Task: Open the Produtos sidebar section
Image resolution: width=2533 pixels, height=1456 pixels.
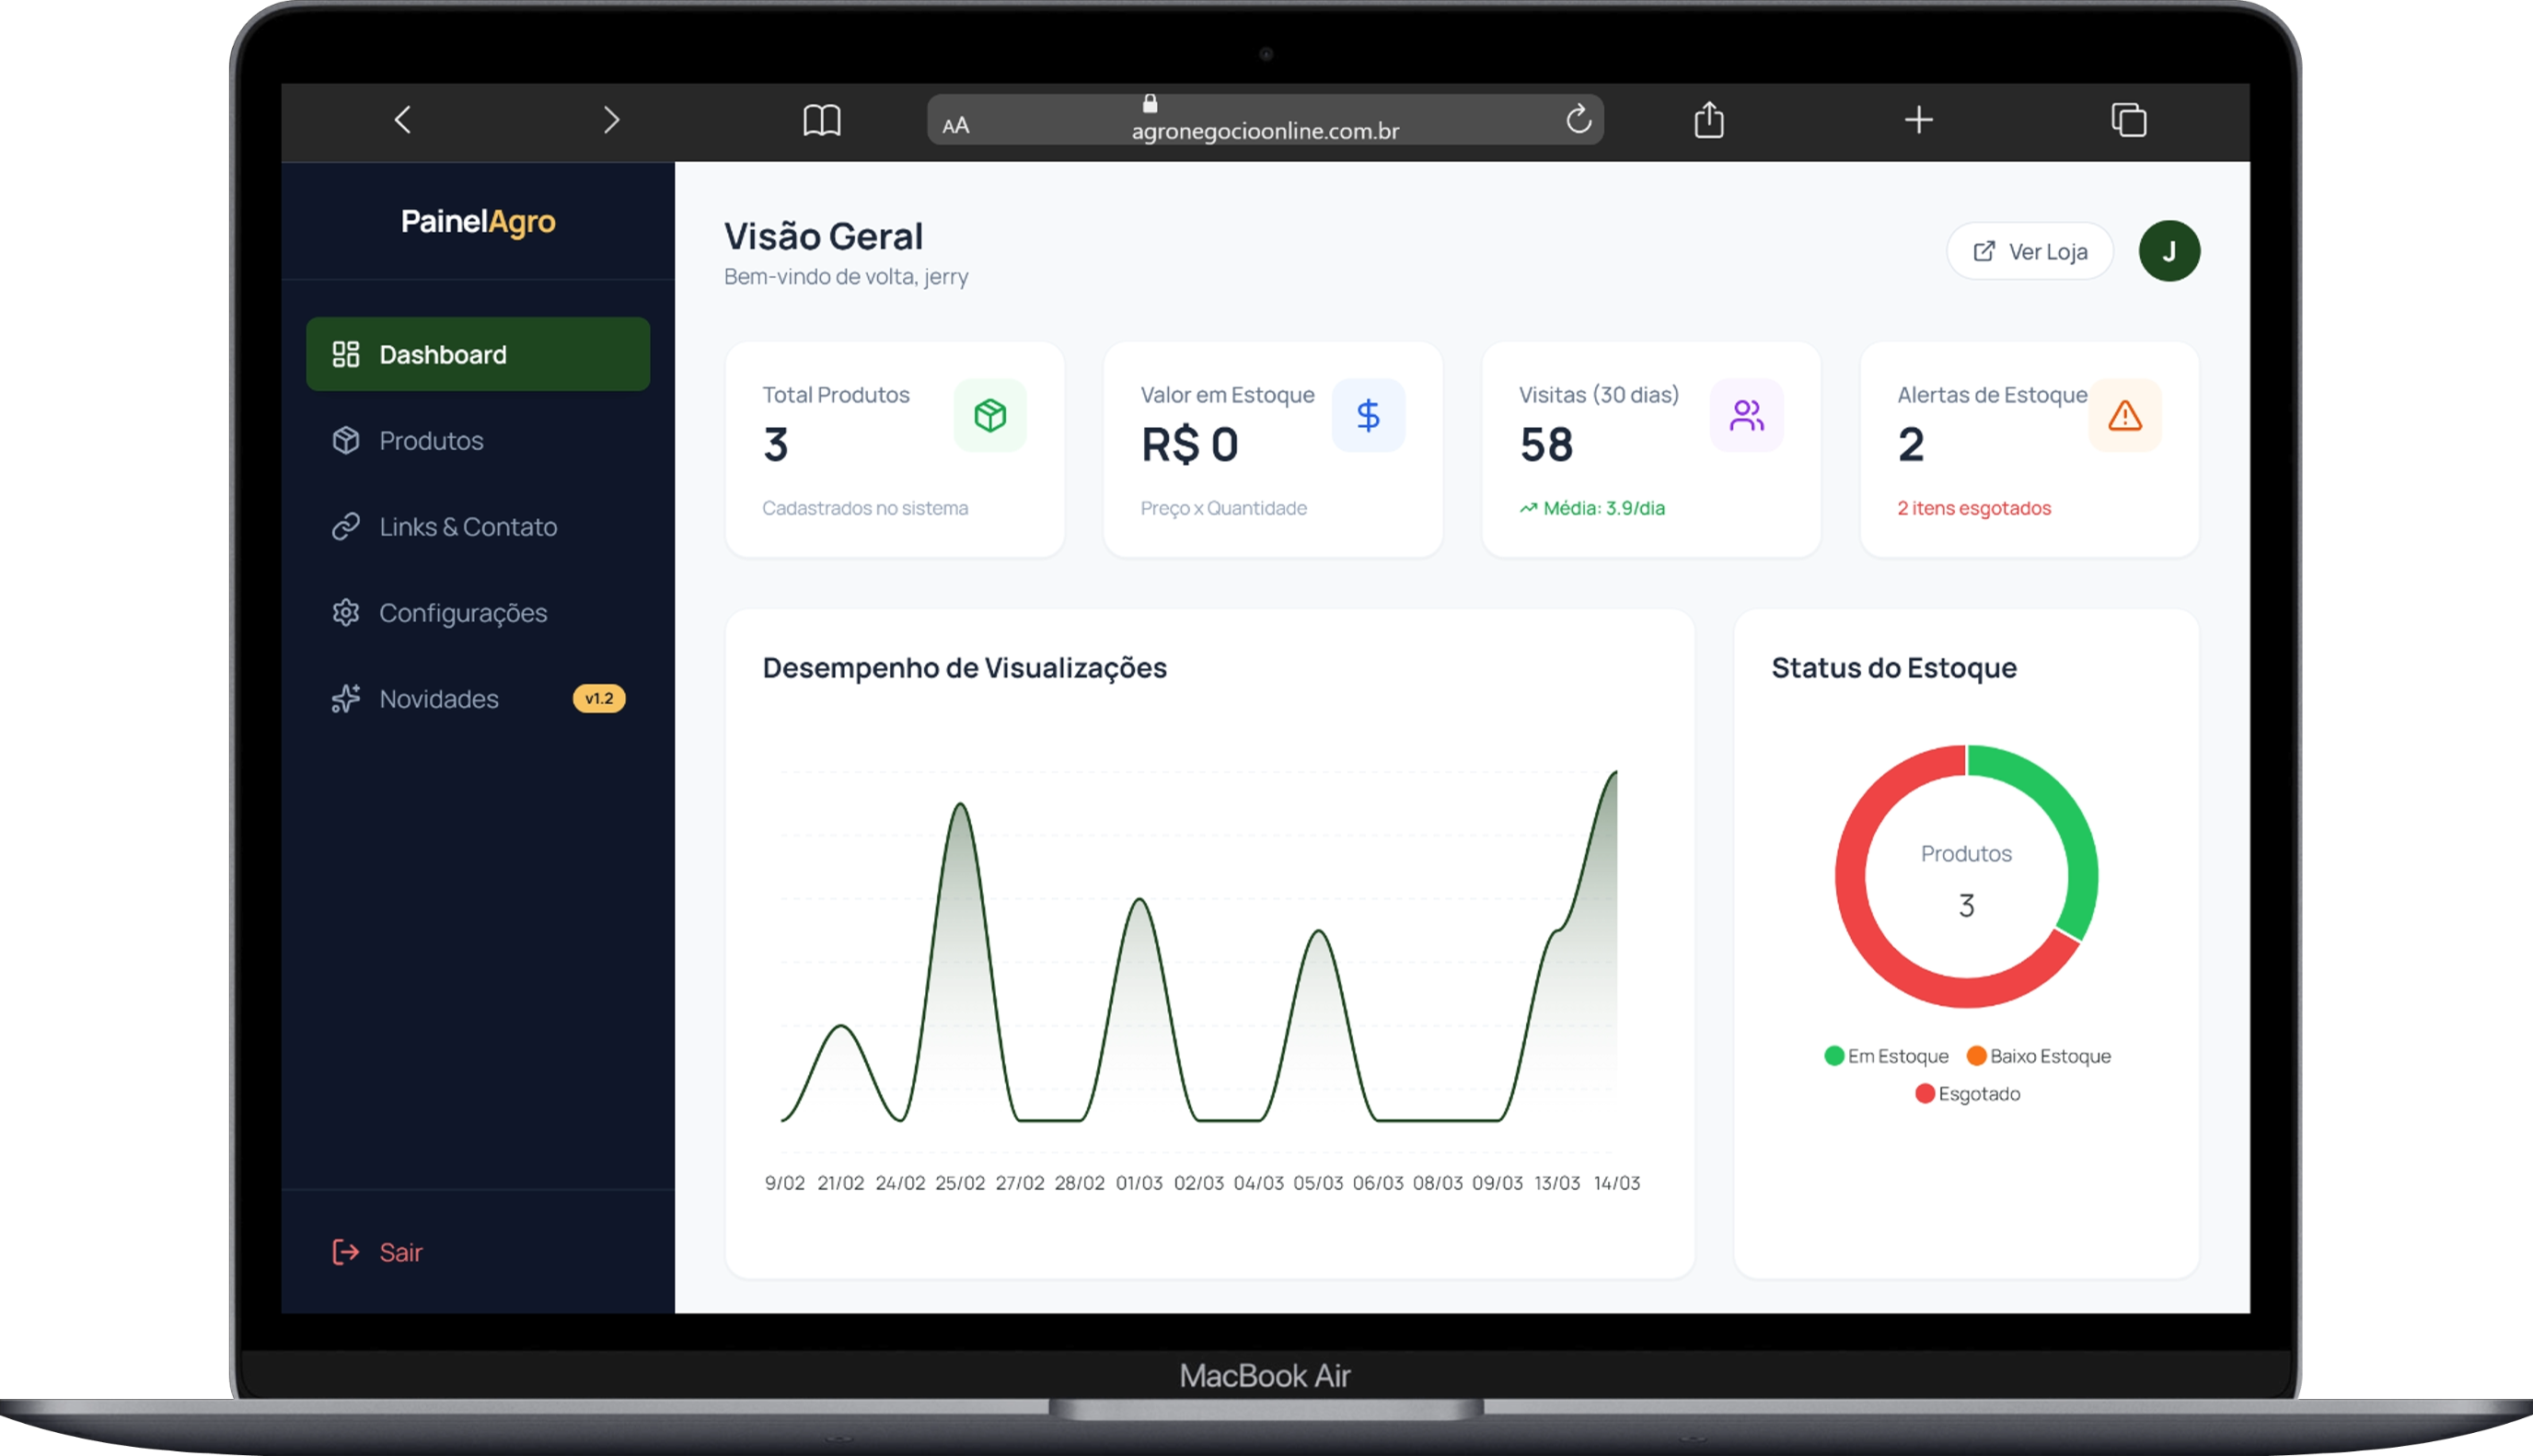Action: click(431, 441)
